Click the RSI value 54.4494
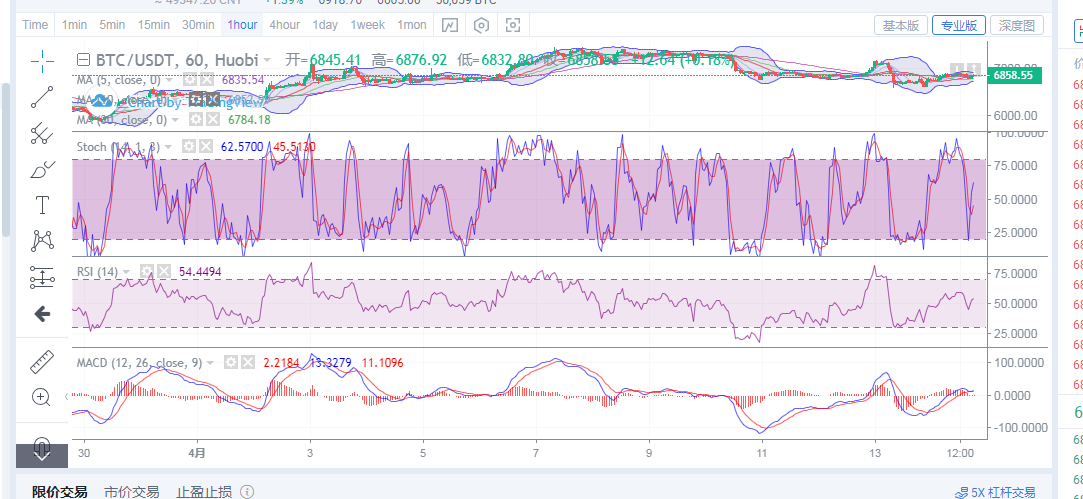 coord(200,272)
